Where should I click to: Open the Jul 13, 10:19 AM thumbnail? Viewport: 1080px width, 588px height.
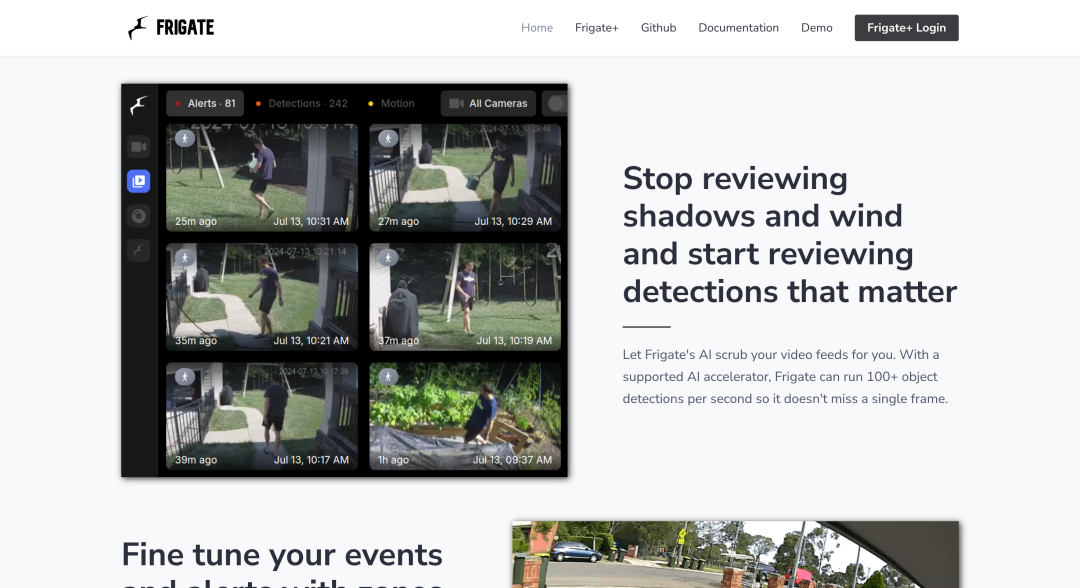tap(465, 297)
